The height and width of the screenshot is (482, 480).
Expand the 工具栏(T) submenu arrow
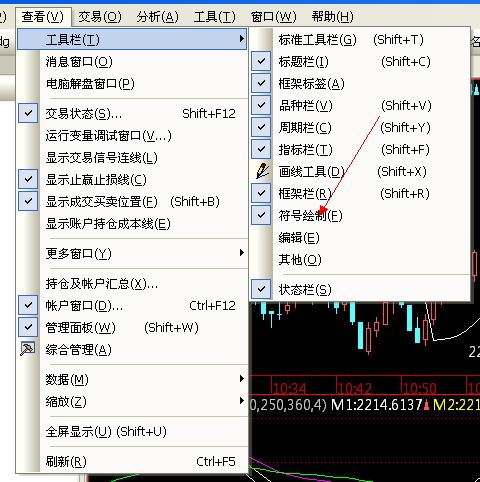click(242, 39)
